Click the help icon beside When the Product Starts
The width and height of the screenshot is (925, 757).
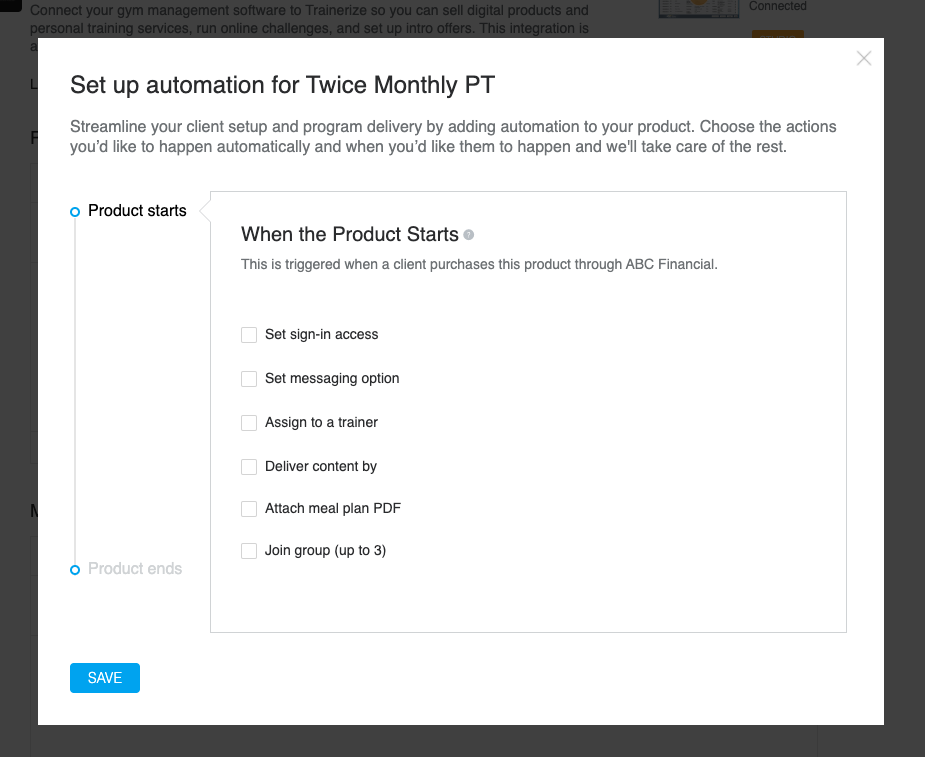pyautogui.click(x=468, y=235)
